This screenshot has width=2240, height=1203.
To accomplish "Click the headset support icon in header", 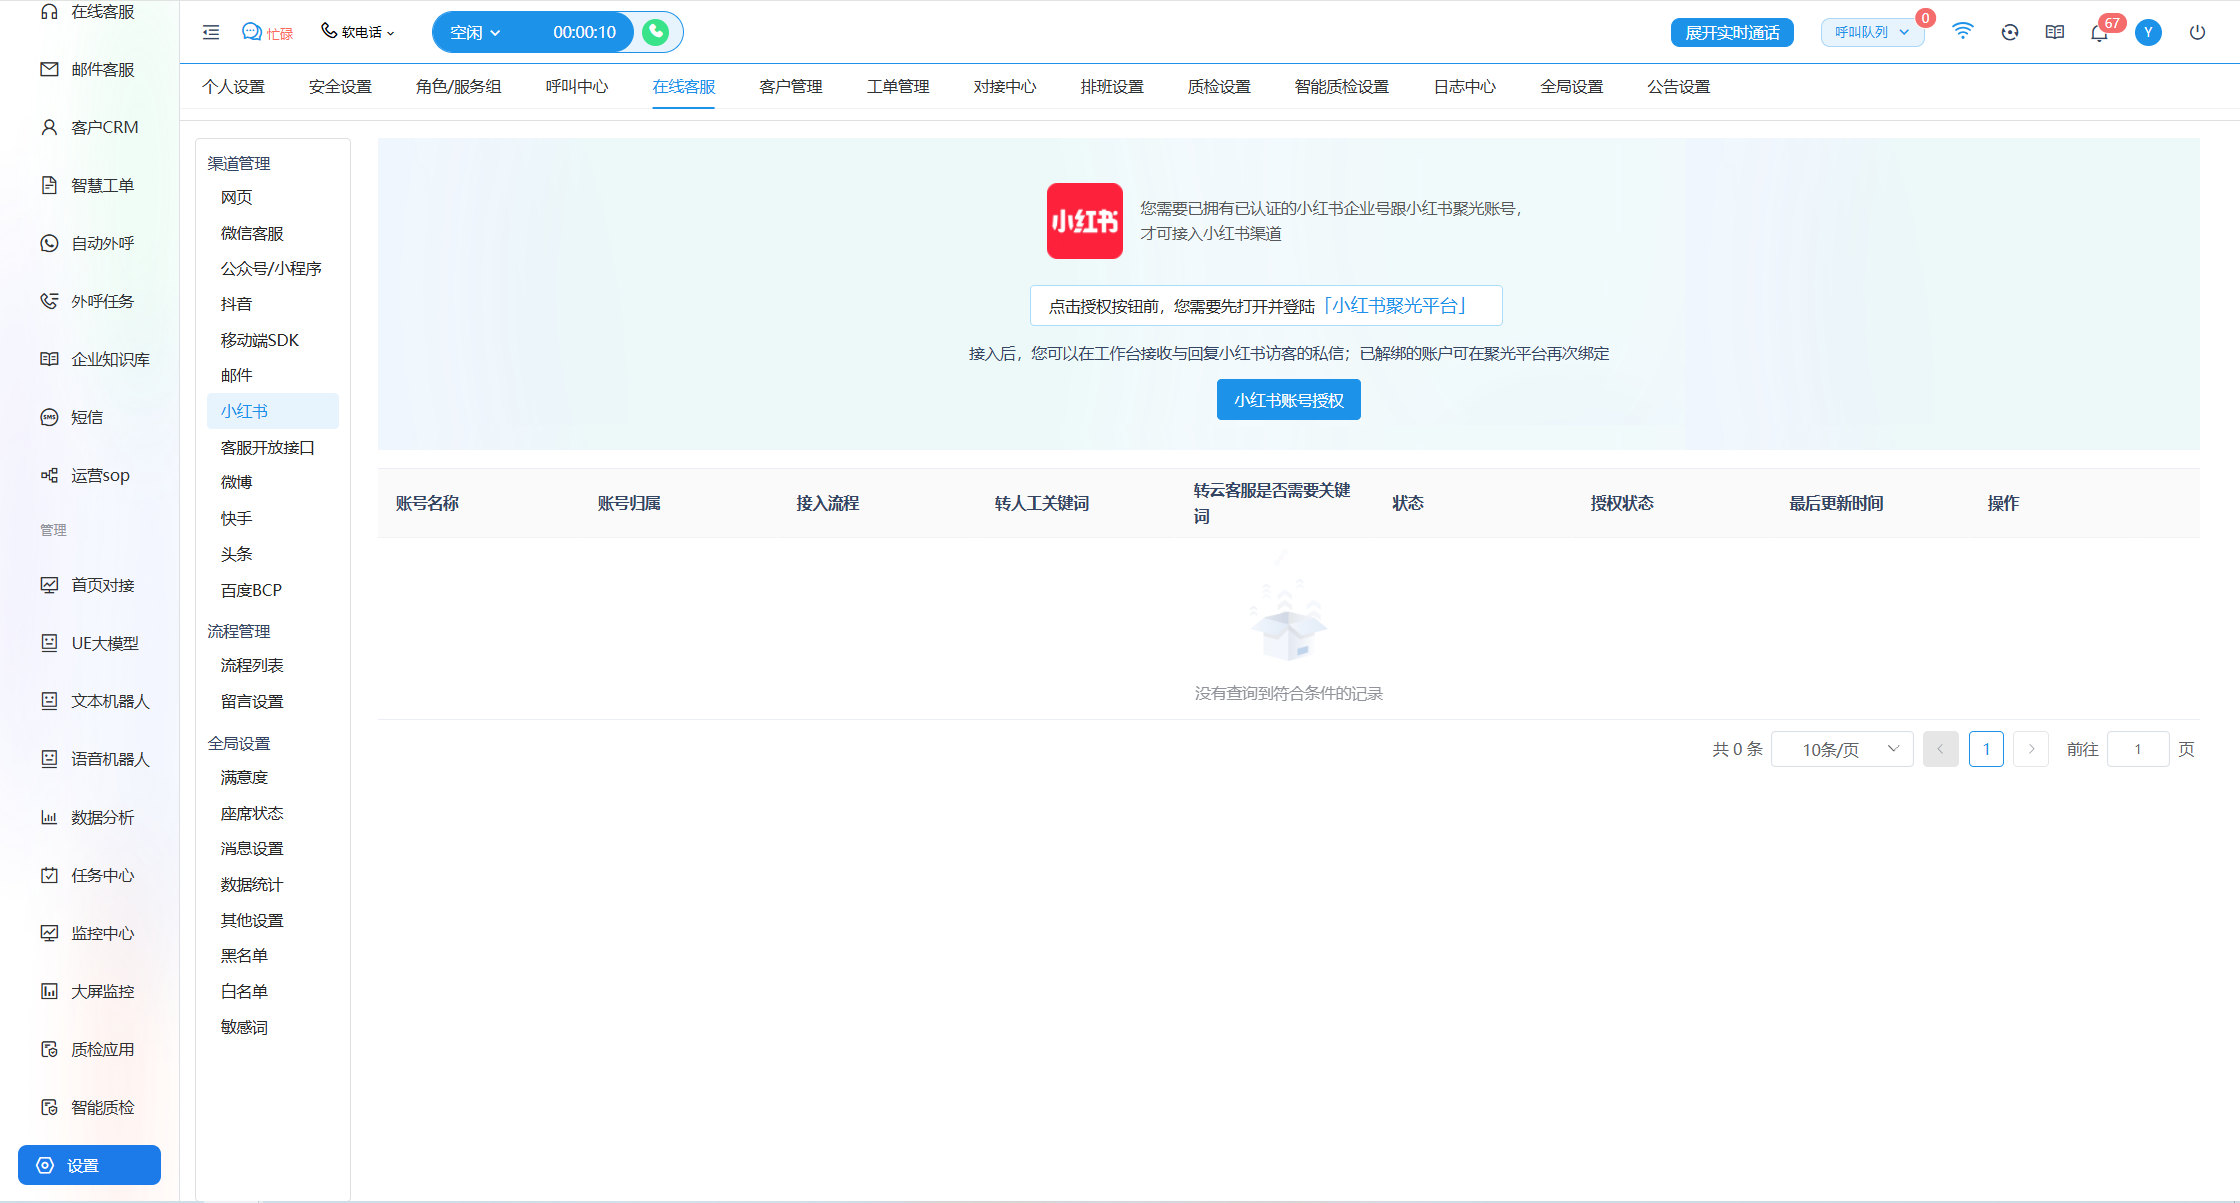I will pyautogui.click(x=2010, y=32).
